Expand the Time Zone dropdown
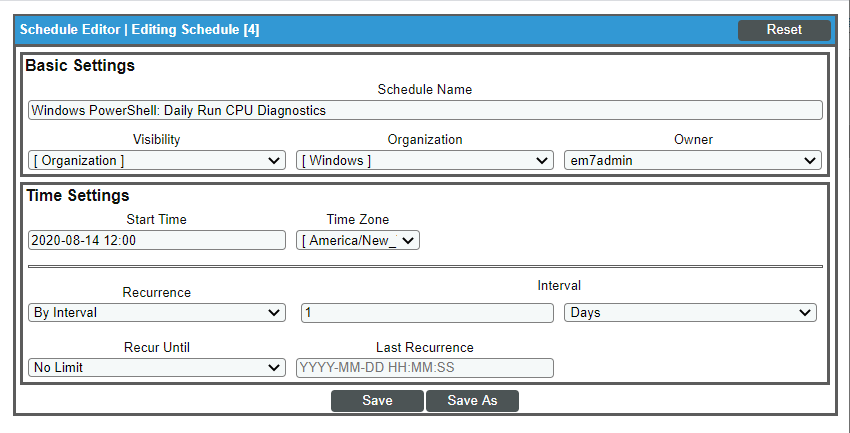Image resolution: width=850 pixels, height=433 pixels. coord(358,240)
